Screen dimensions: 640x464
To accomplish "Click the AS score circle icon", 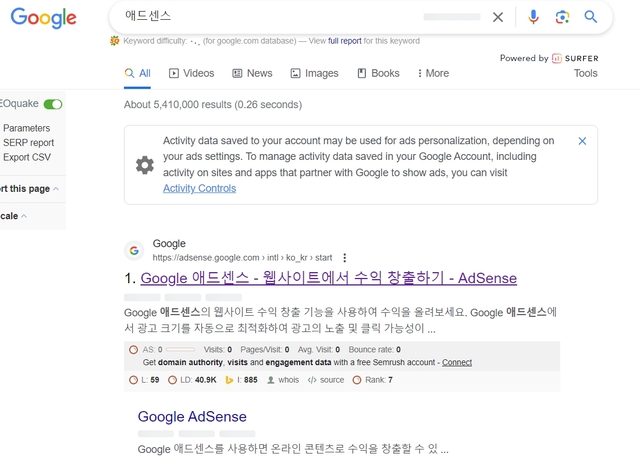I will 133,350.
